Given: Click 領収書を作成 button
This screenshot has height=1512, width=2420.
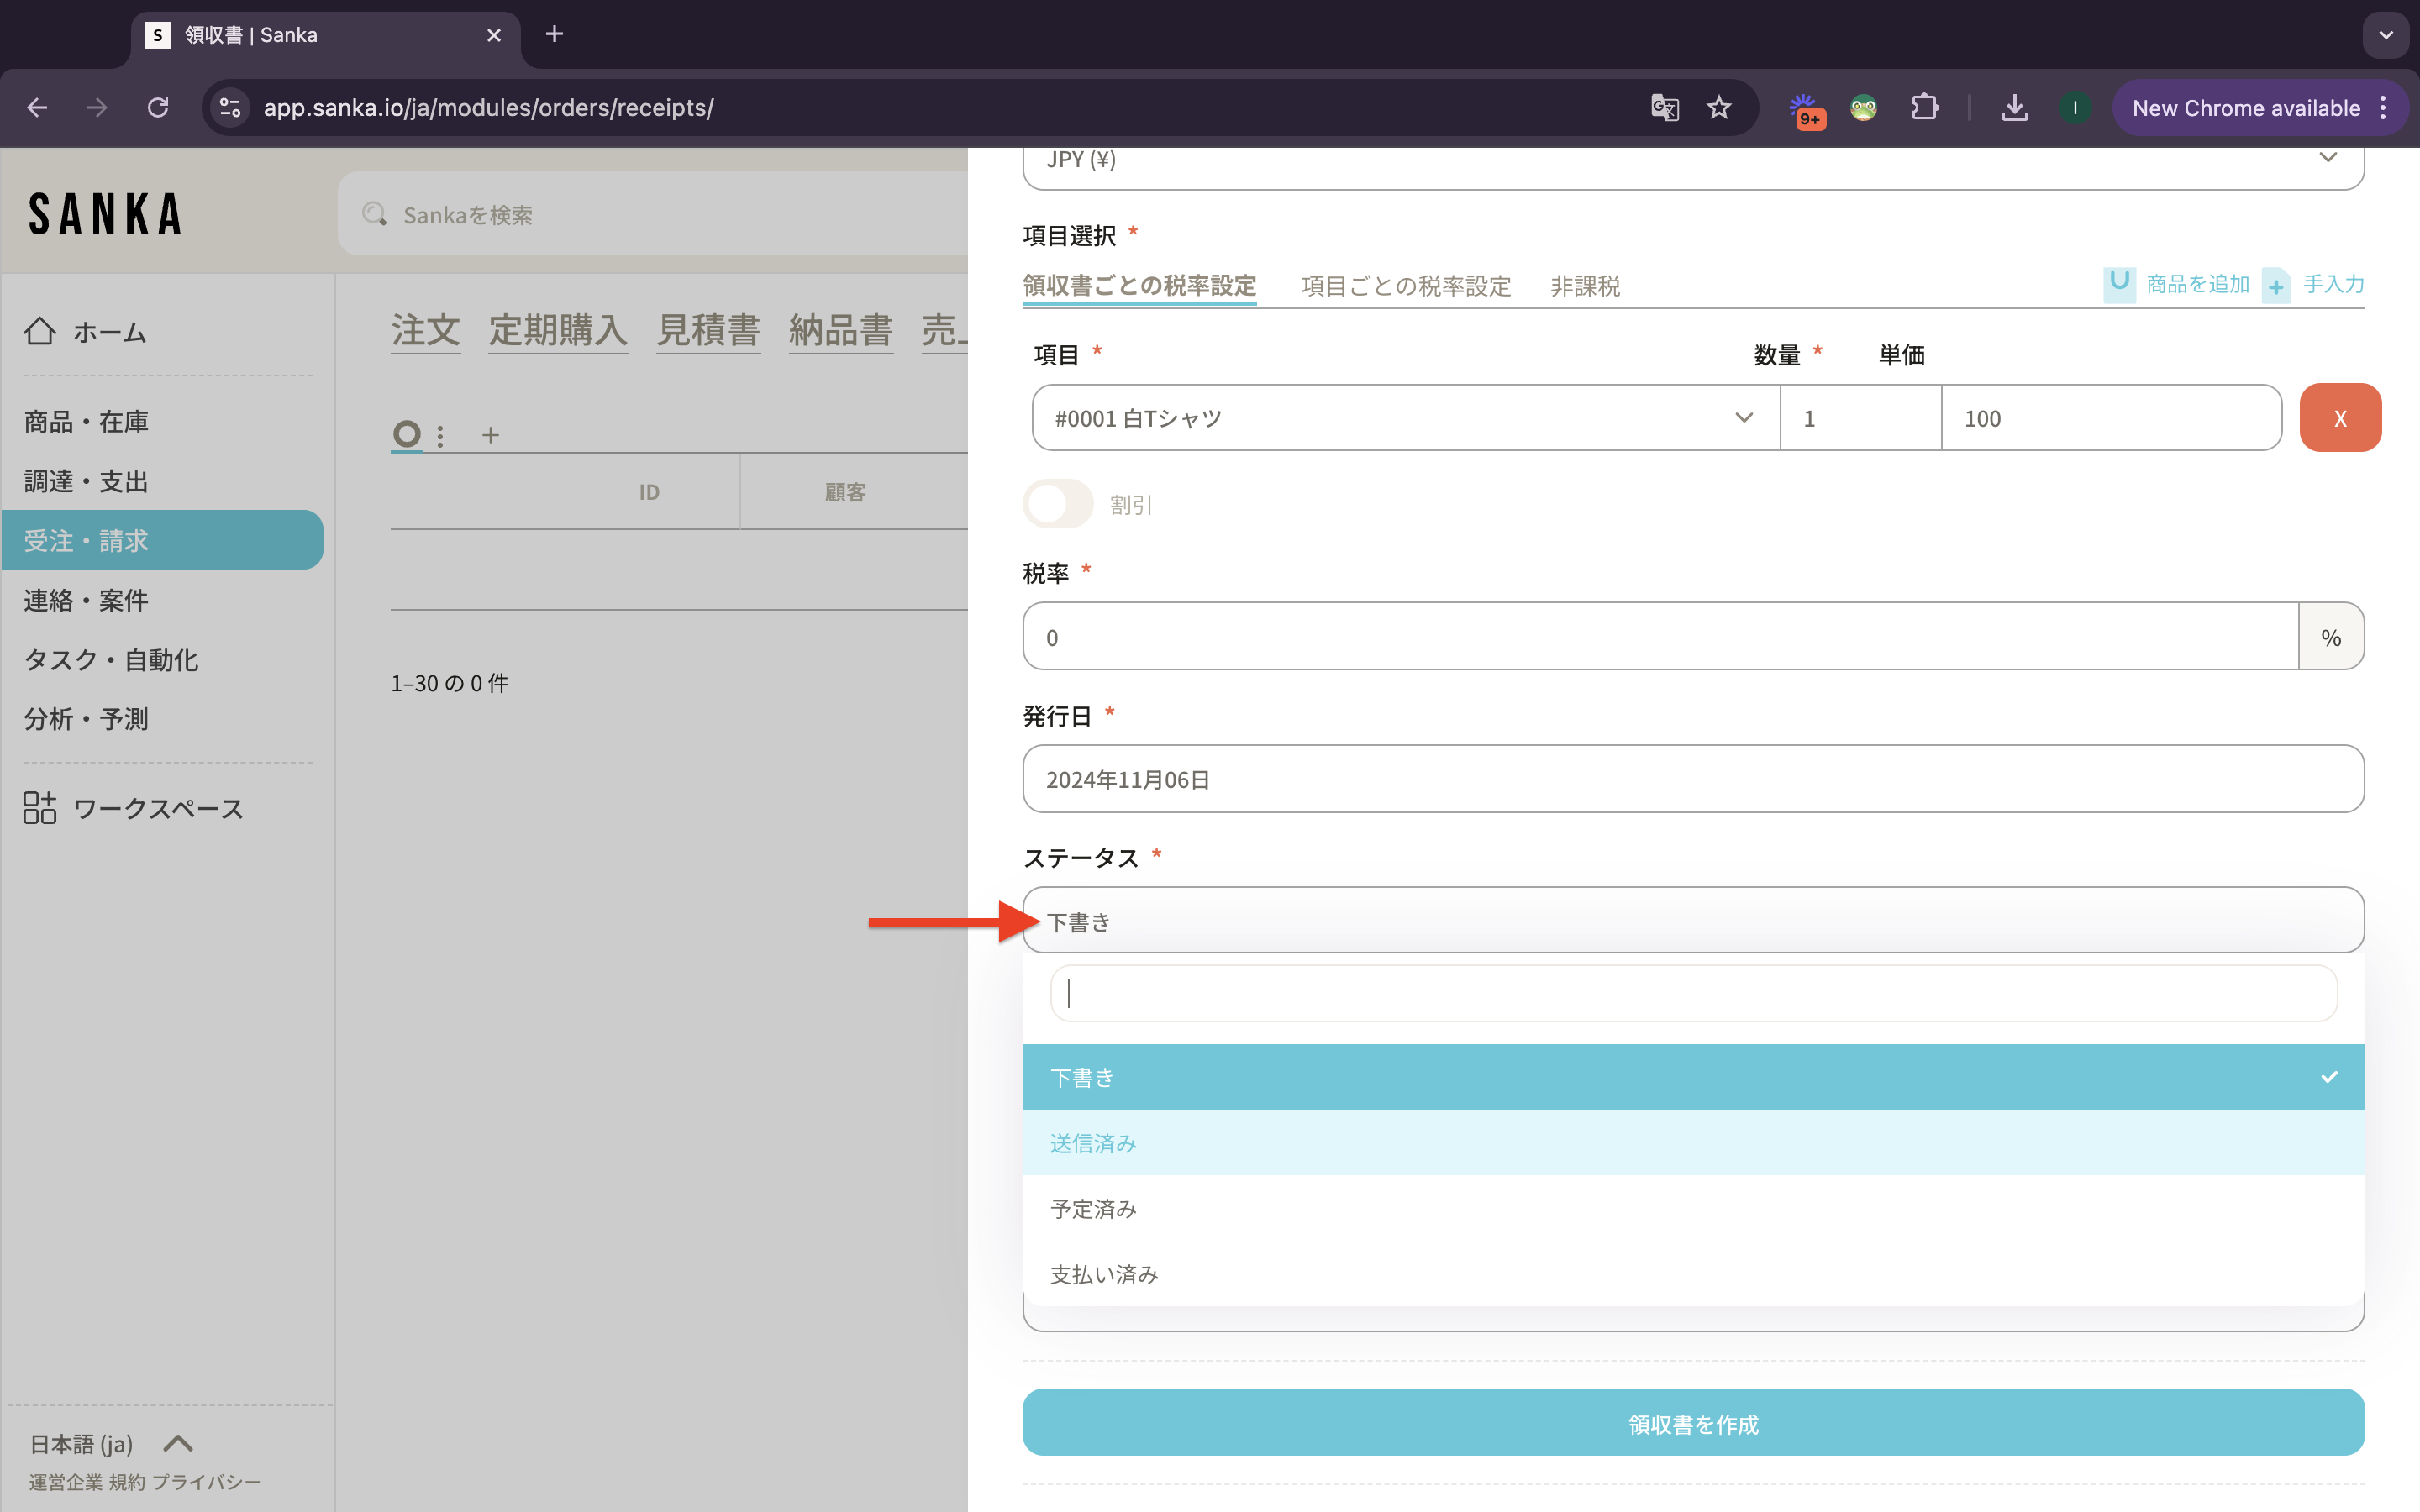Looking at the screenshot, I should coord(1692,1423).
